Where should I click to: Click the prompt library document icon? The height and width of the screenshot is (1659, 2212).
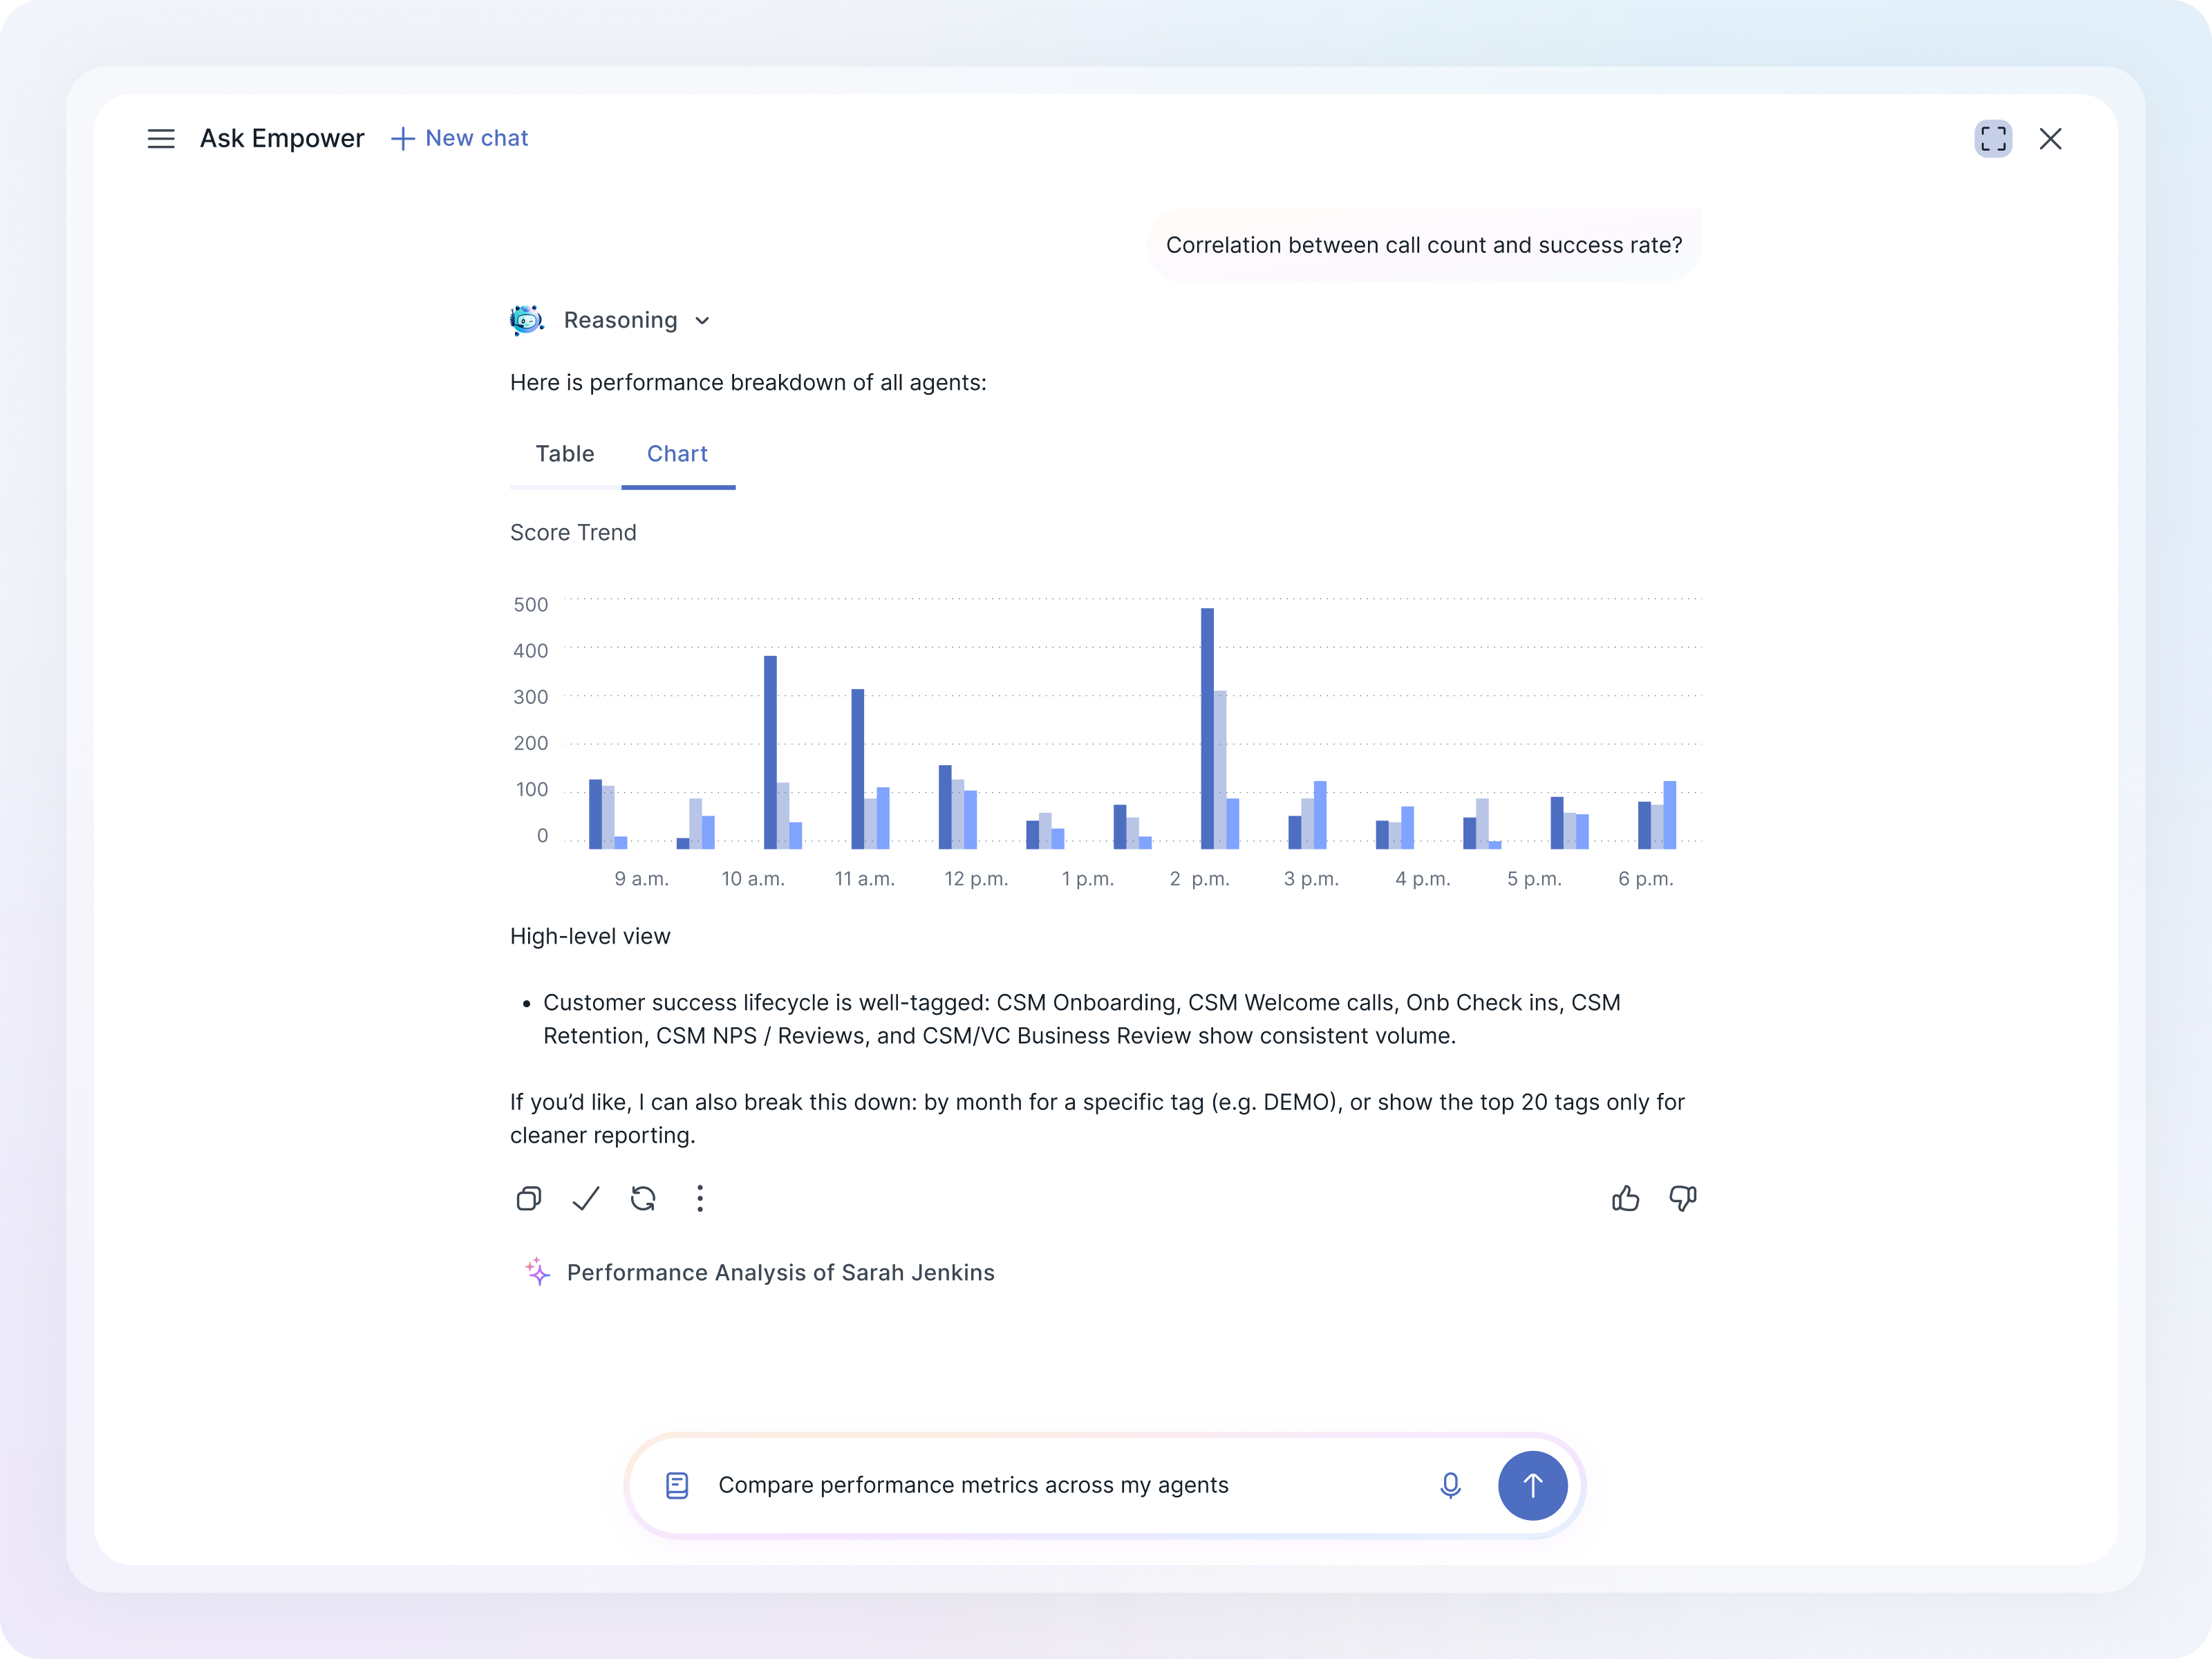(677, 1485)
